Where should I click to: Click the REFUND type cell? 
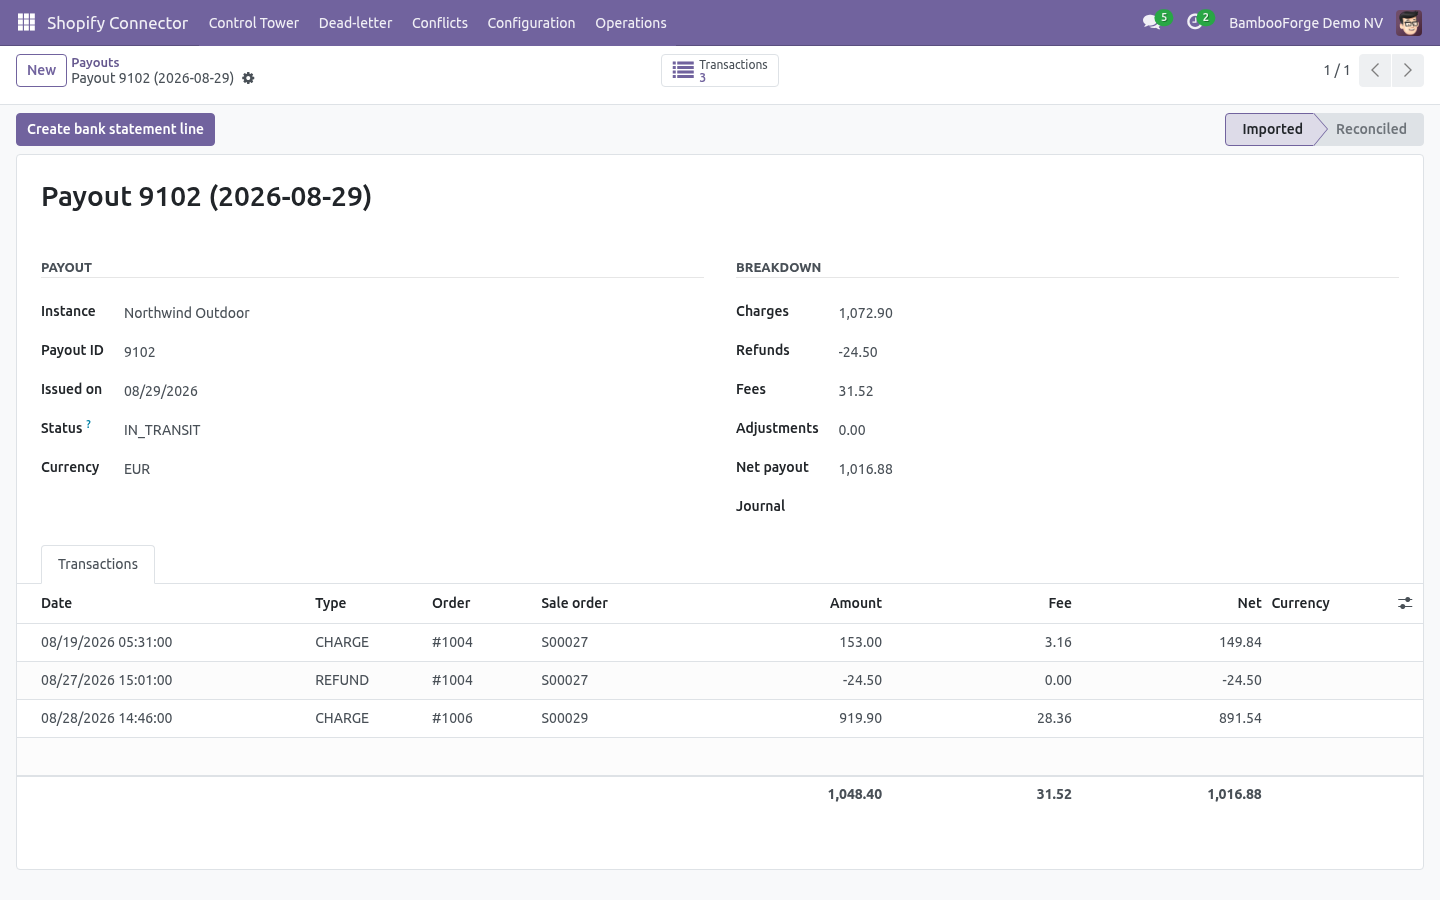click(342, 680)
